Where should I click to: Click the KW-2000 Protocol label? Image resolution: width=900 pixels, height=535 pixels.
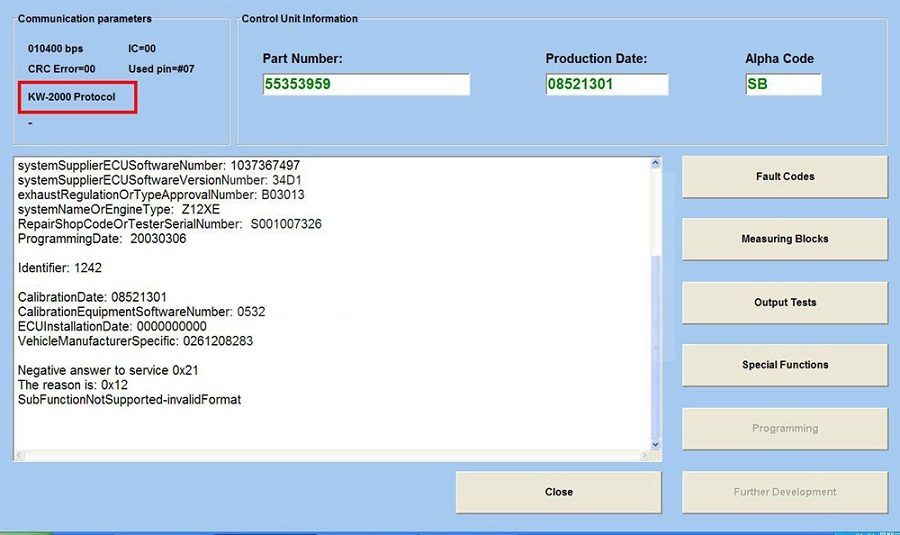pyautogui.click(x=72, y=97)
